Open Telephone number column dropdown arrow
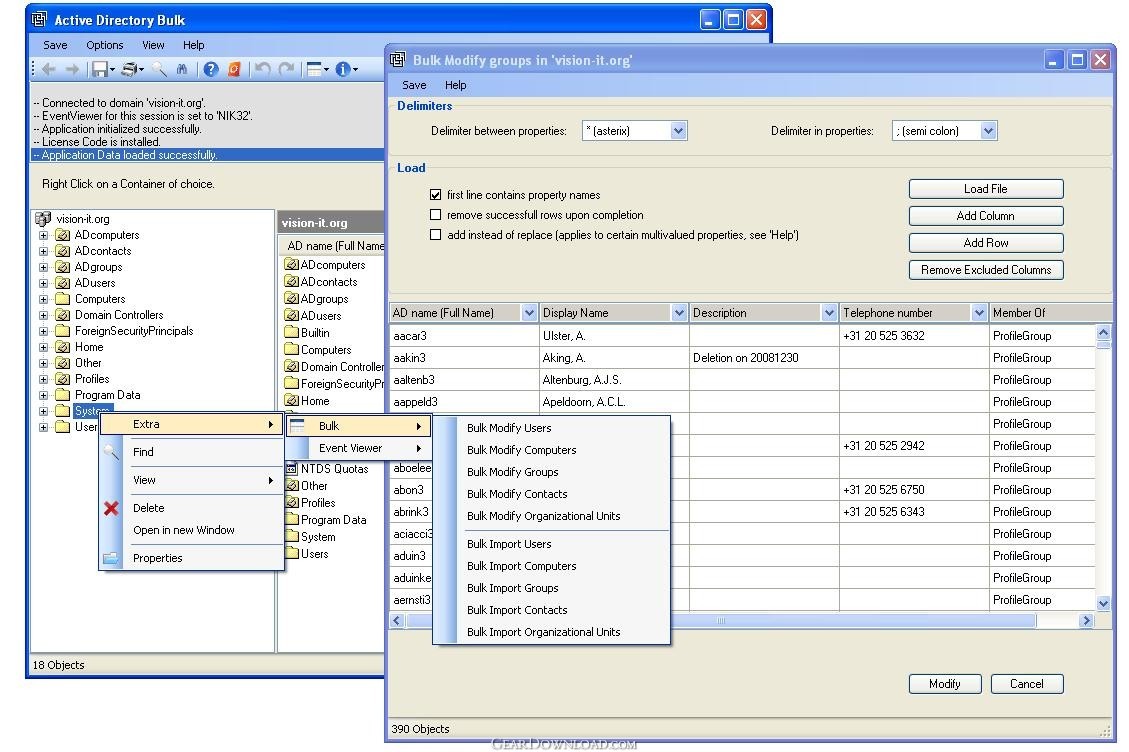The image size is (1129, 752). pyautogui.click(x=979, y=313)
